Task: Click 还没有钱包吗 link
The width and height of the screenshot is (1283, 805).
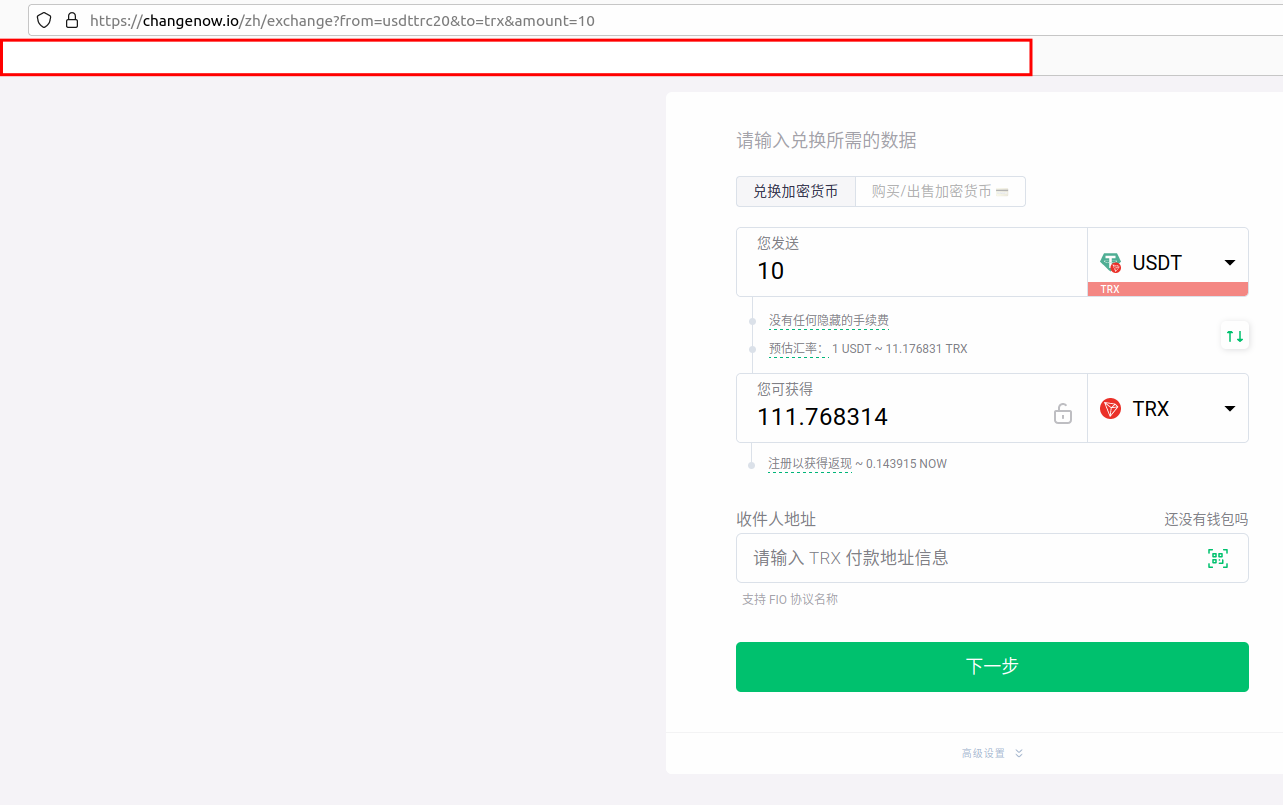Action: (1206, 520)
